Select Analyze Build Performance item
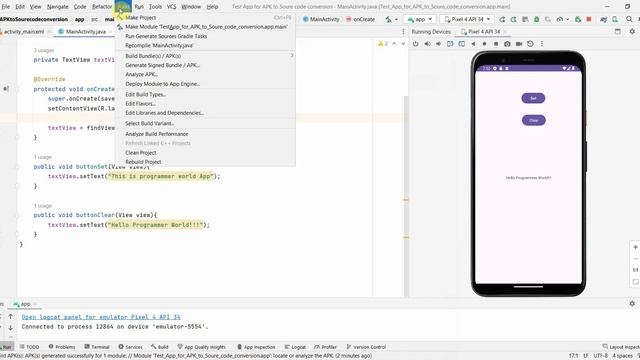The width and height of the screenshot is (640, 360). 205,134
